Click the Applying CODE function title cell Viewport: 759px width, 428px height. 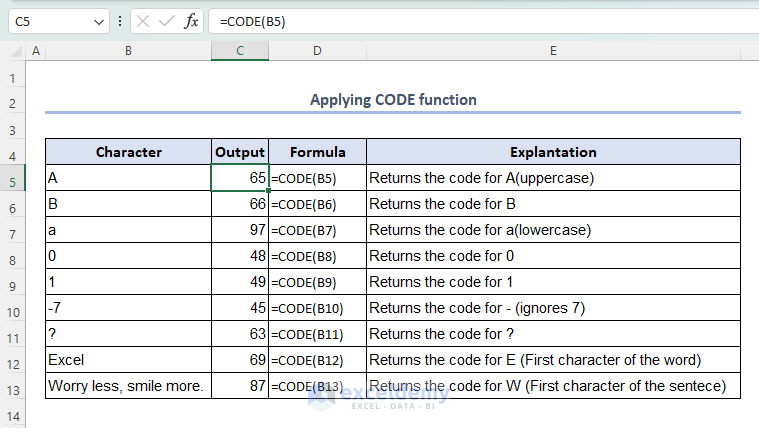click(x=393, y=100)
